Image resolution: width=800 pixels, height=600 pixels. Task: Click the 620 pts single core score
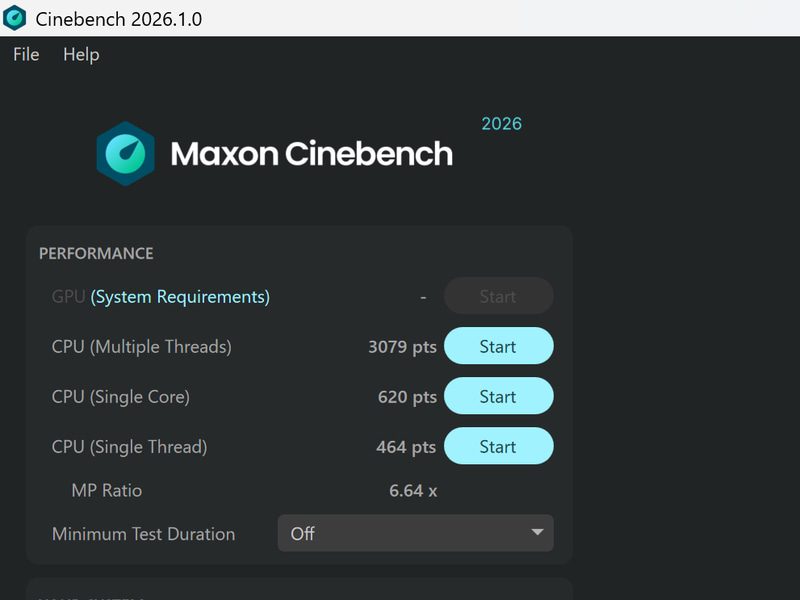coord(407,397)
